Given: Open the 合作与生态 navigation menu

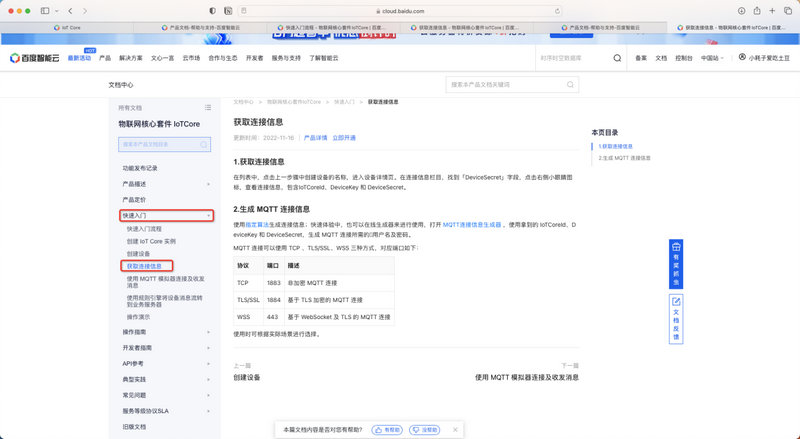Looking at the screenshot, I should tap(223, 58).
